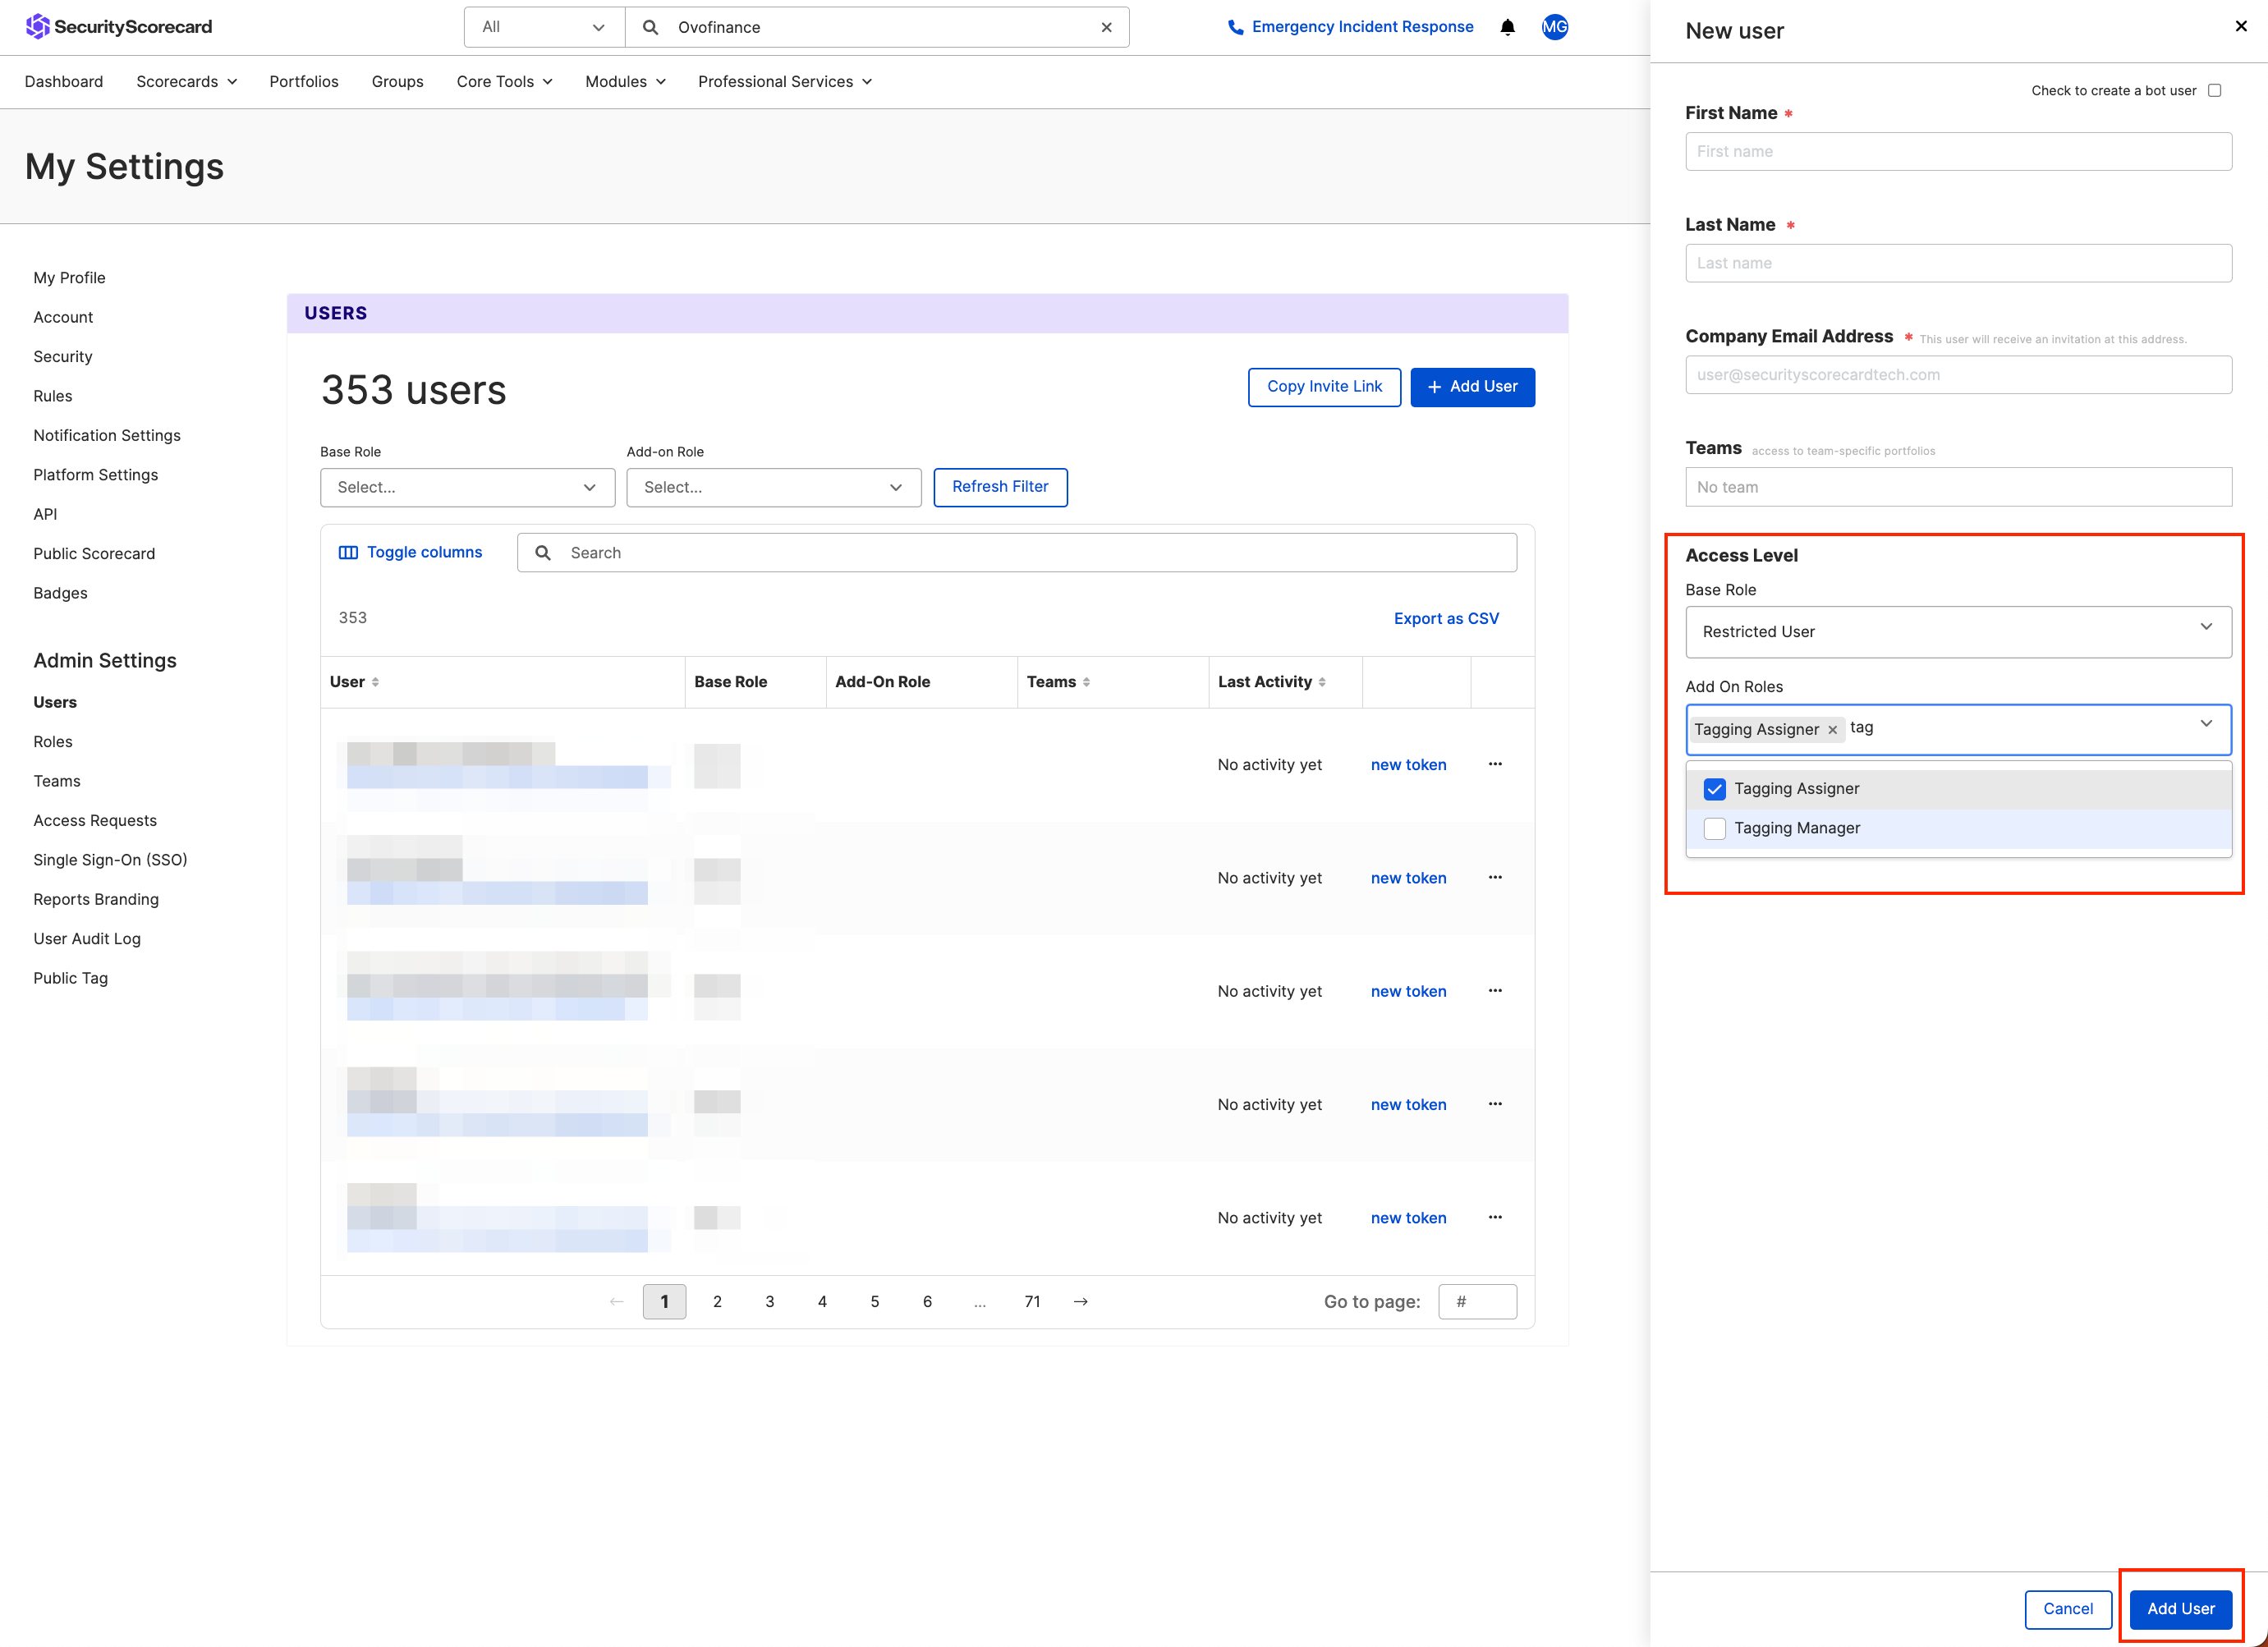Open the Public Tag admin page
Image resolution: width=2268 pixels, height=1647 pixels.
tap(70, 977)
